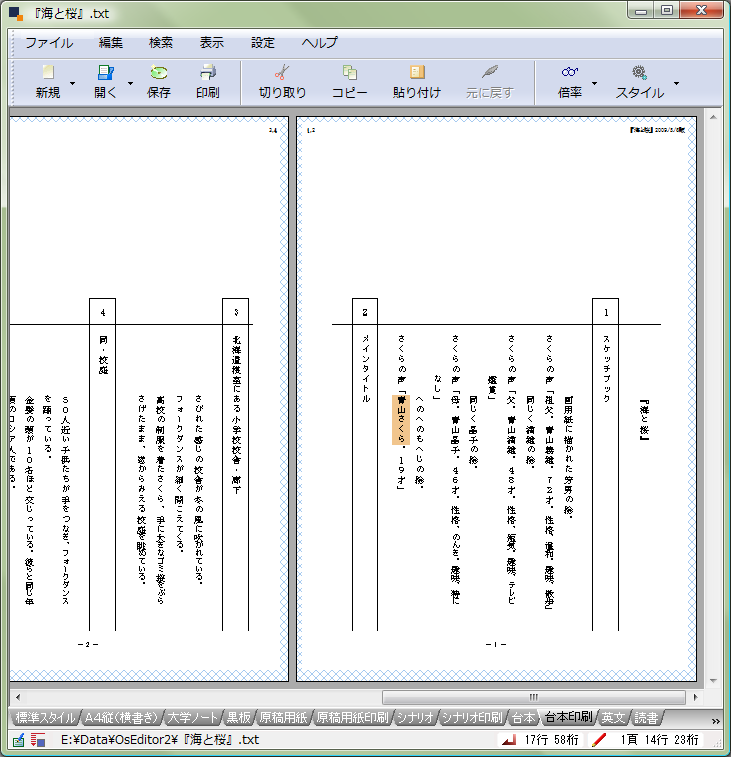Click the 1頁 14行 23桁 status entry
The image size is (731, 757).
click(659, 740)
